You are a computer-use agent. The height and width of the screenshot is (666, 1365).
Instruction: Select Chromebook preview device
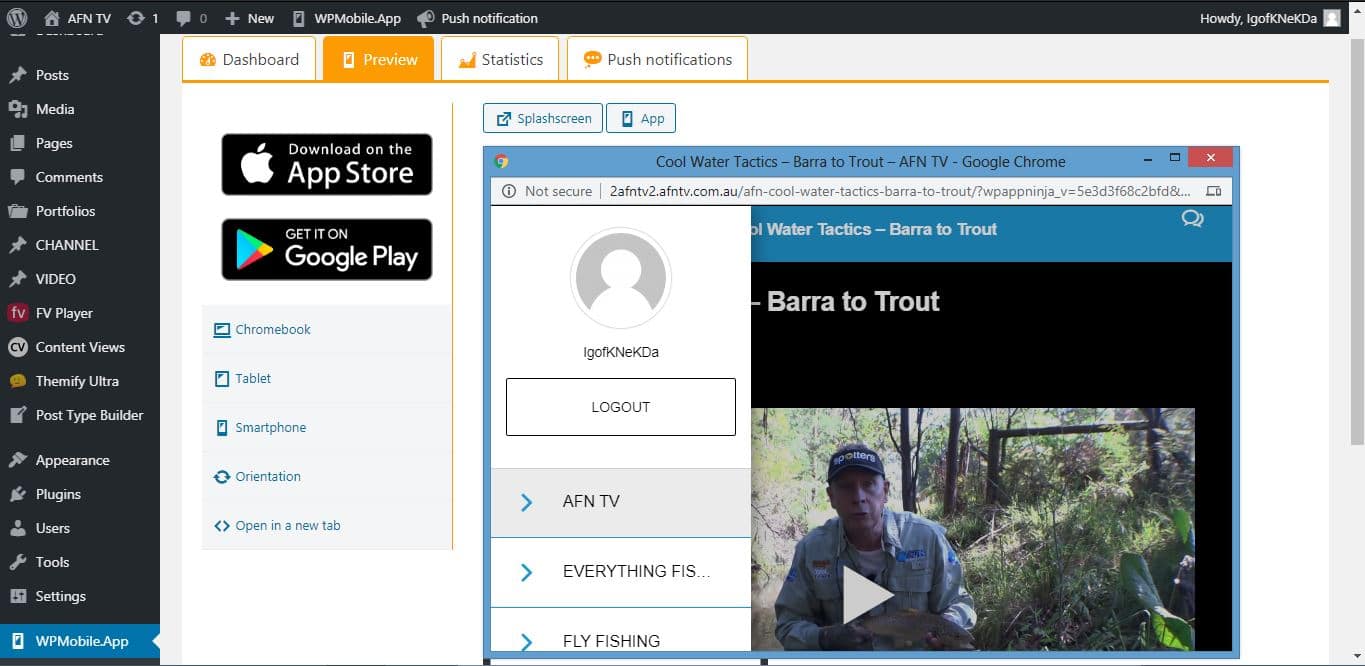click(x=327, y=329)
